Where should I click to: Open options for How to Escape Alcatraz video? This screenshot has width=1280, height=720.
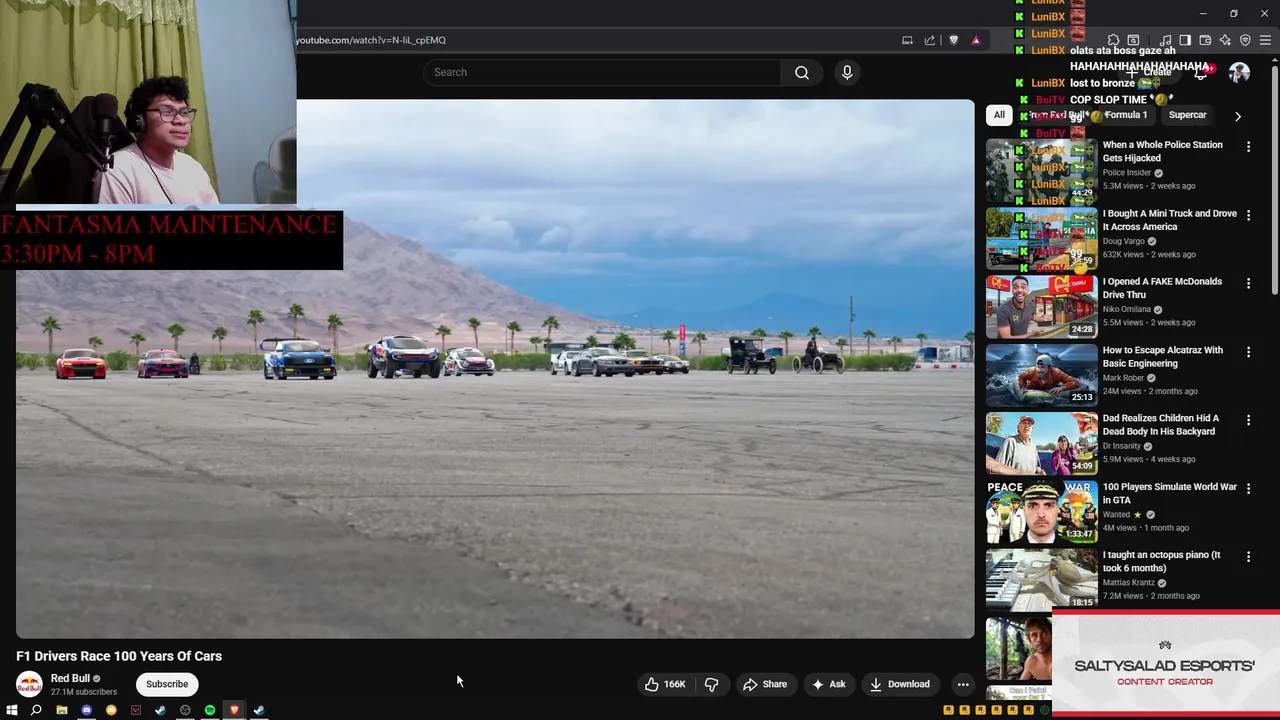tap(1248, 352)
